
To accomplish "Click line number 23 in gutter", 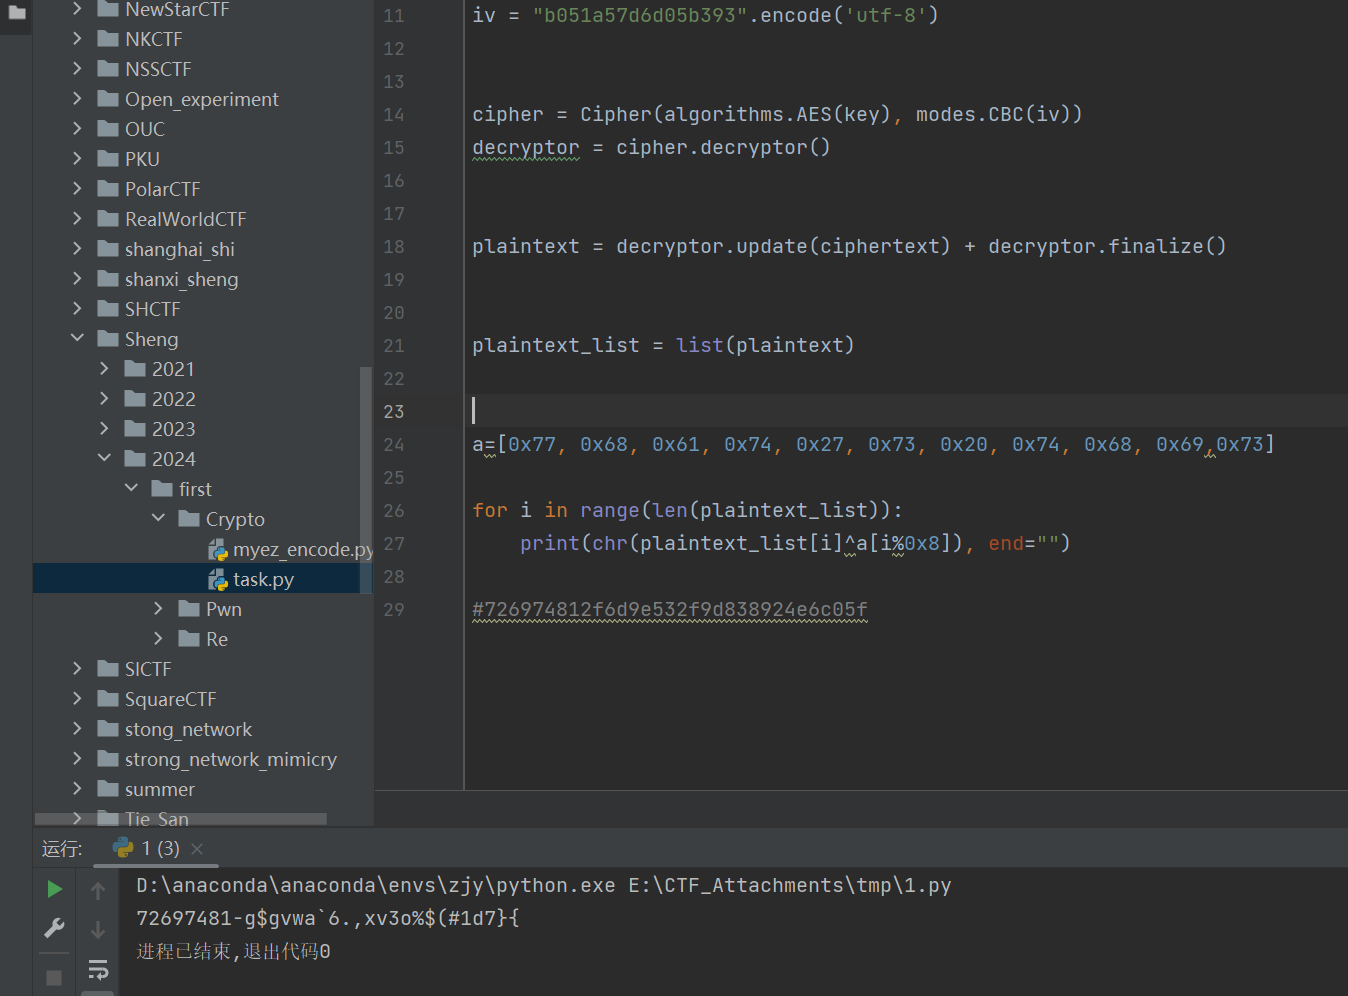I will [x=394, y=412].
